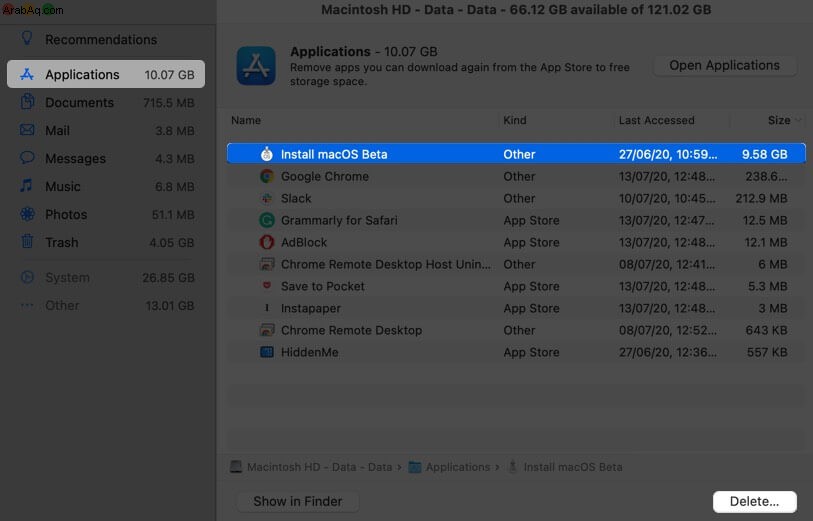Viewport: 813px width, 521px height.
Task: Click the Google Chrome app icon
Action: pyautogui.click(x=267, y=176)
